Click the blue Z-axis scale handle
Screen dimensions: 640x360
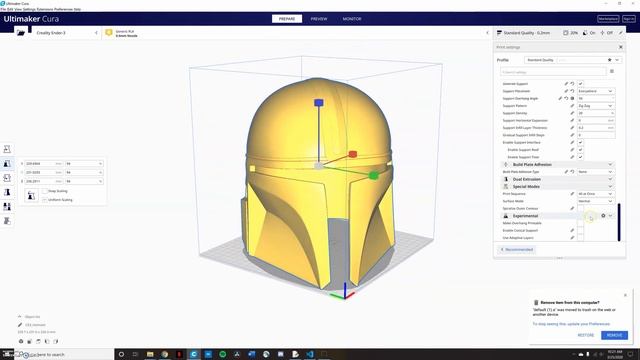(x=319, y=102)
